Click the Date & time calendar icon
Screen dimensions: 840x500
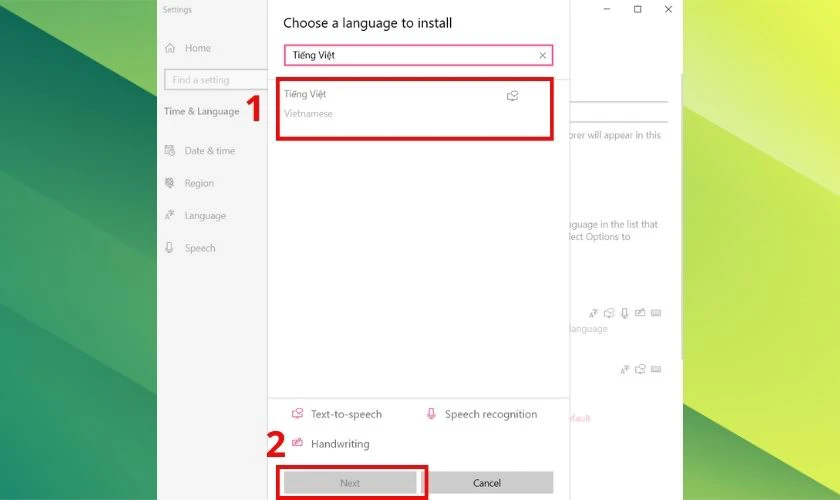(x=170, y=151)
